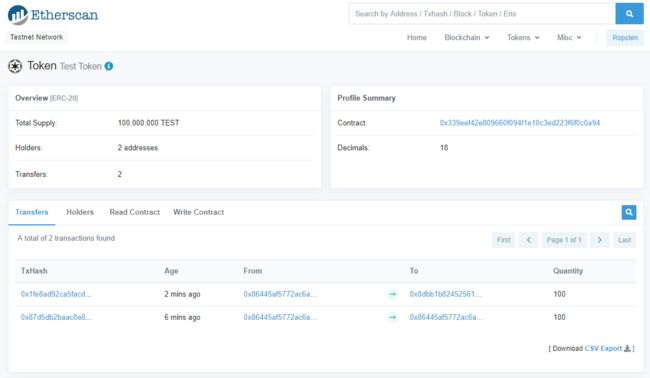This screenshot has height=378, width=650.
Task: Click the search address input field
Action: (482, 14)
